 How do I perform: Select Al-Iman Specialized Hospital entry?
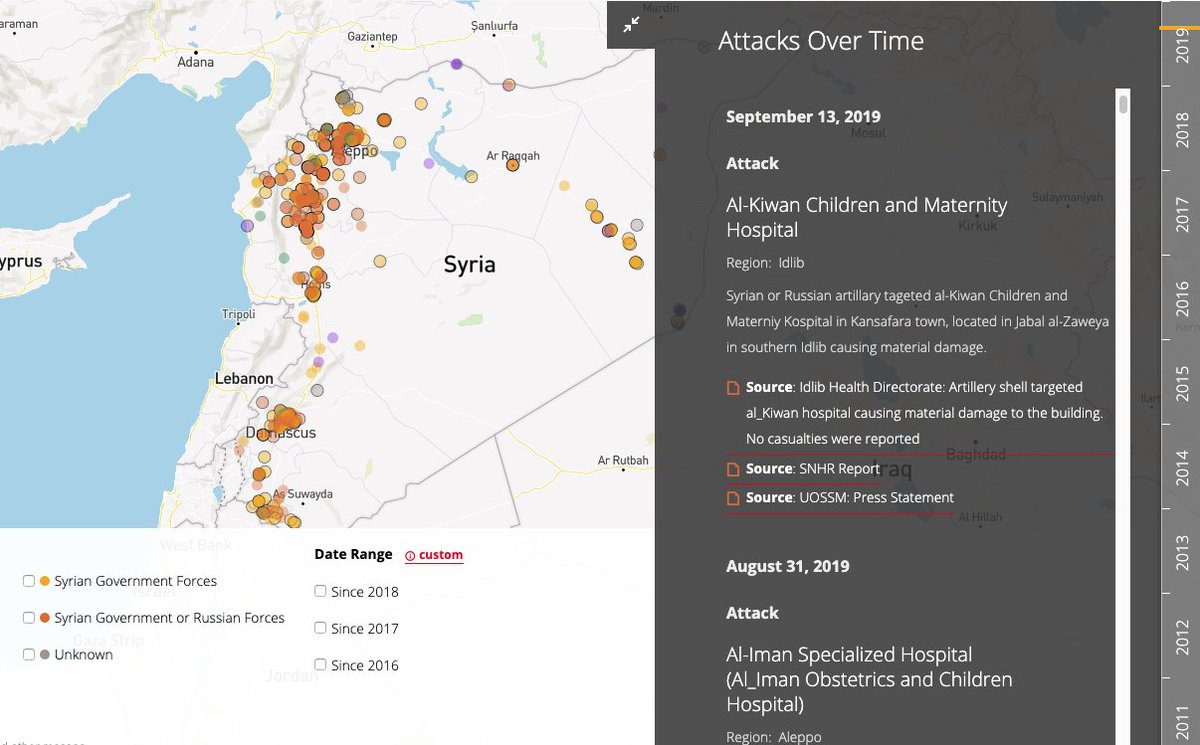pyautogui.click(x=869, y=679)
